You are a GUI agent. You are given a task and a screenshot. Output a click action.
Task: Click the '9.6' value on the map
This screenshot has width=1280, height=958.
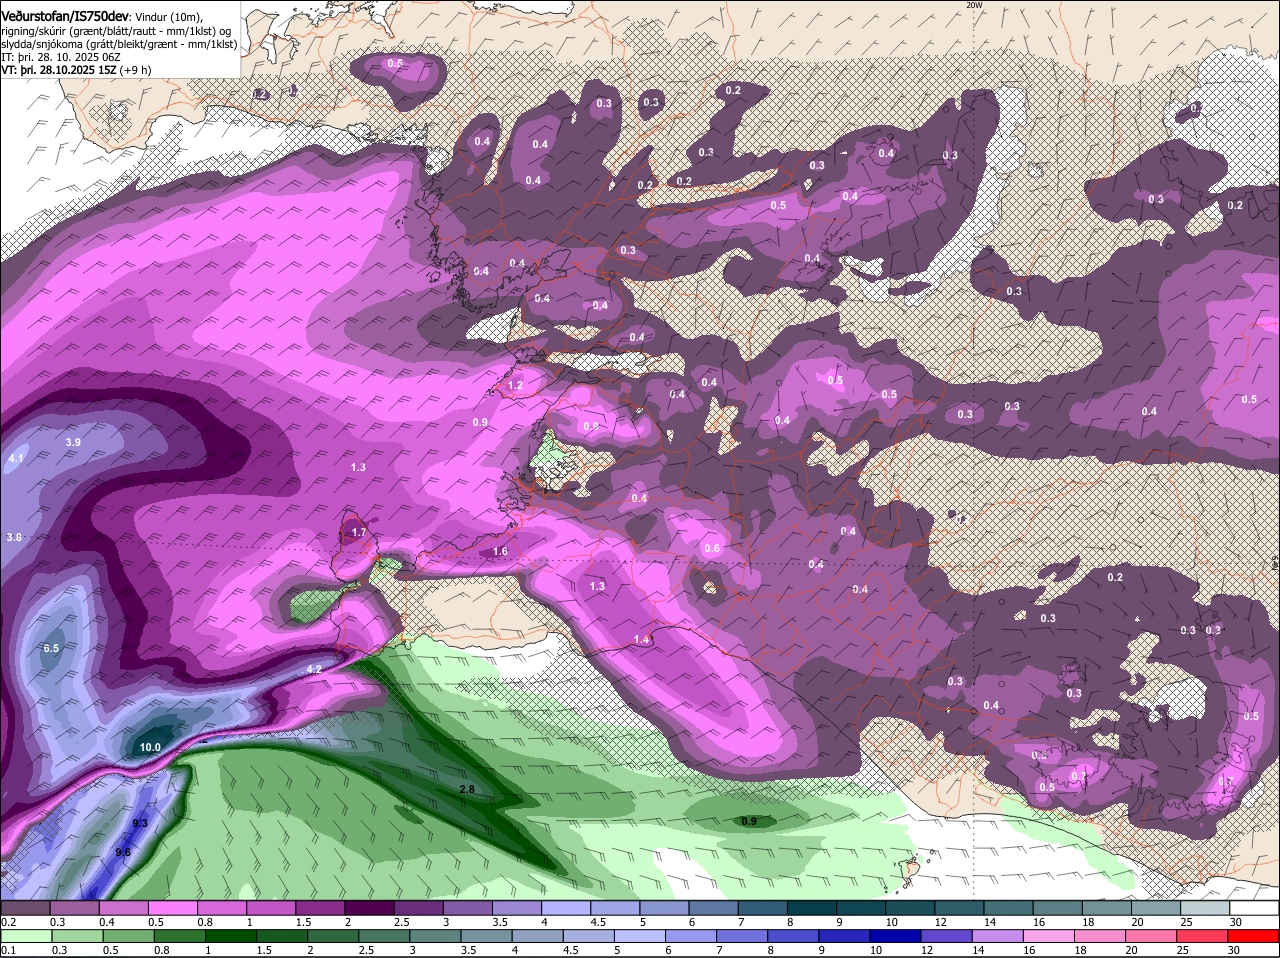pos(123,852)
